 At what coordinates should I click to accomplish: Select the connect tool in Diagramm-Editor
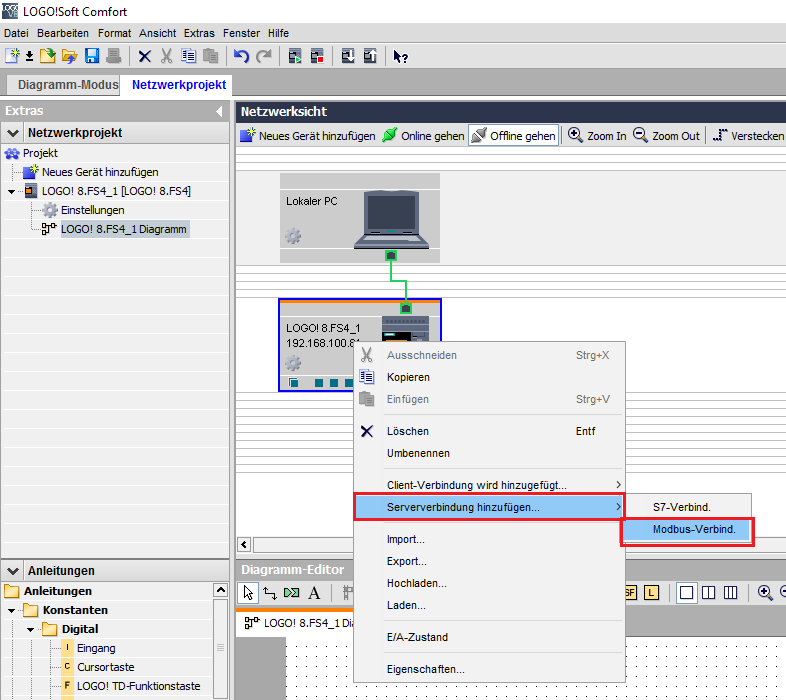click(270, 593)
